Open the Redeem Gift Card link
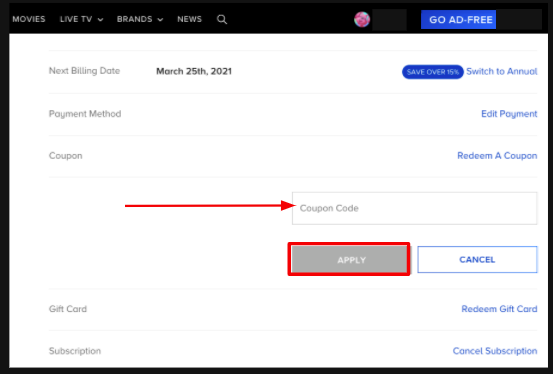This screenshot has height=374, width=553. point(499,309)
